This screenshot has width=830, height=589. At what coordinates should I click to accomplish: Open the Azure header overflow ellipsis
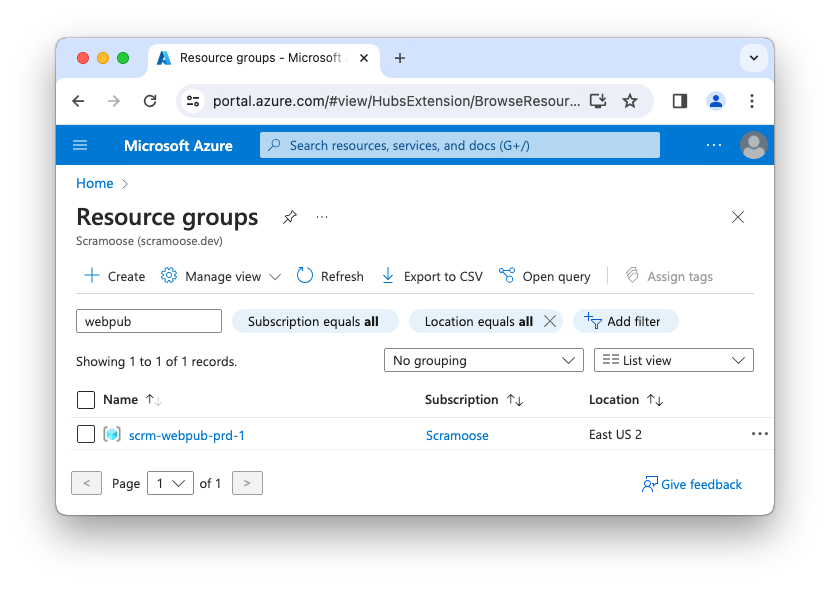tap(714, 145)
